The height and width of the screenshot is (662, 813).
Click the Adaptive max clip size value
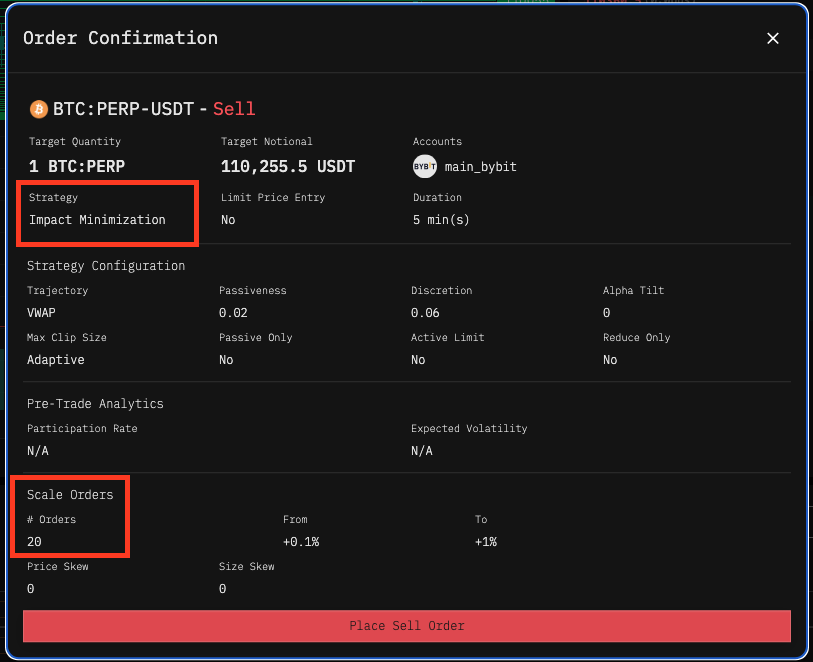tap(55, 359)
